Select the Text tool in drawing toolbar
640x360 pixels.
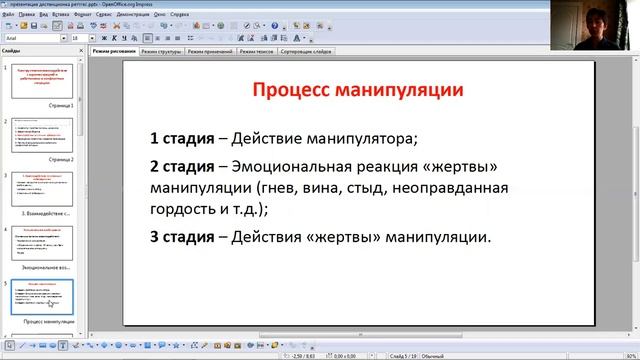[63, 345]
